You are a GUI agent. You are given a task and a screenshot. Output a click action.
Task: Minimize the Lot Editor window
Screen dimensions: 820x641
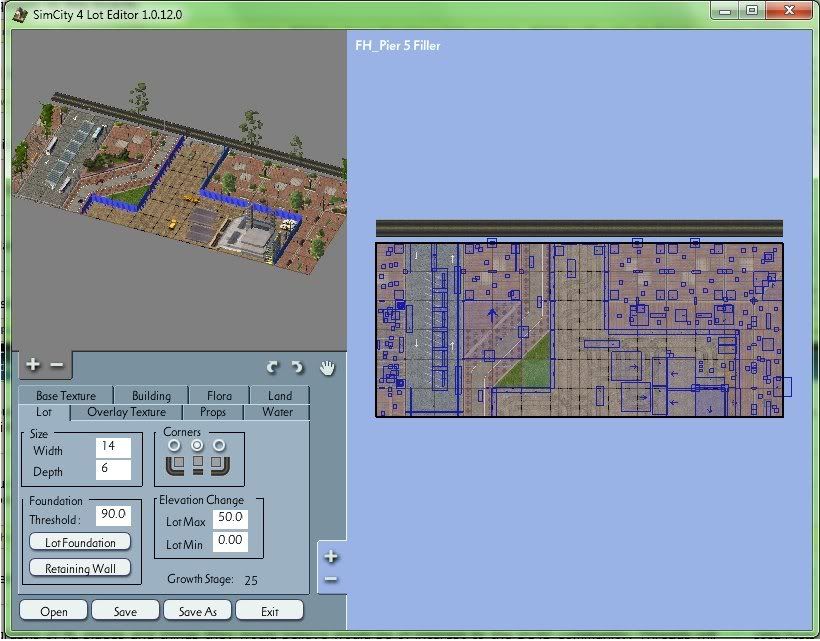pos(725,11)
